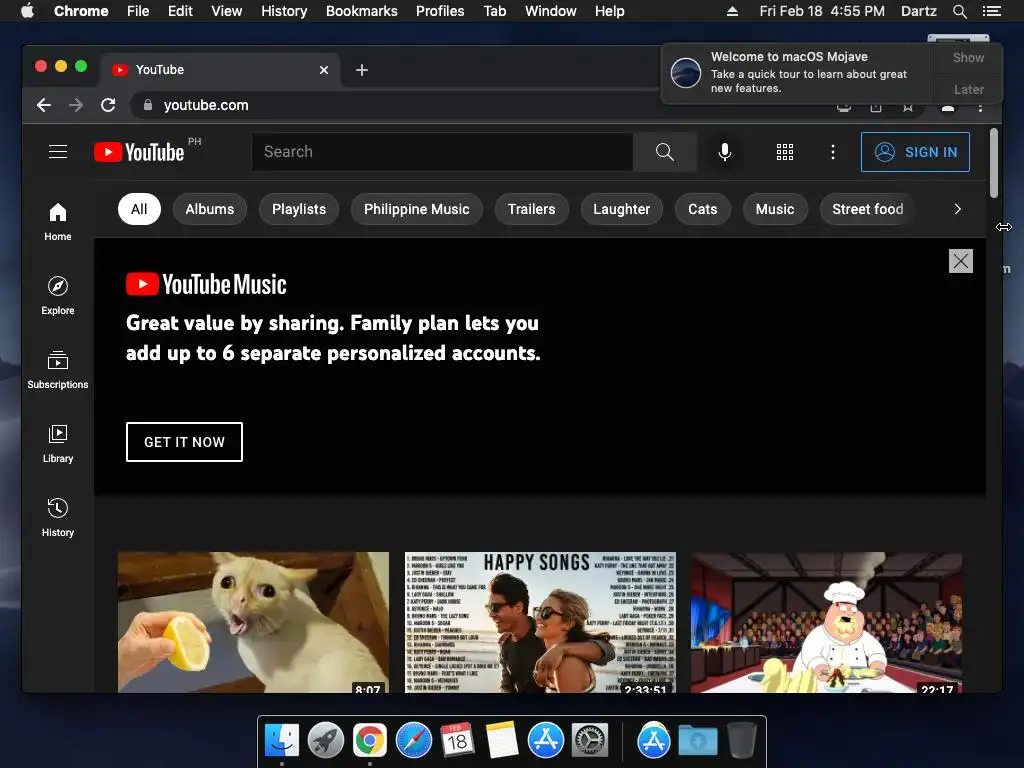1024x768 pixels.
Task: Launch Launchpad from the Dock
Action: 326,740
